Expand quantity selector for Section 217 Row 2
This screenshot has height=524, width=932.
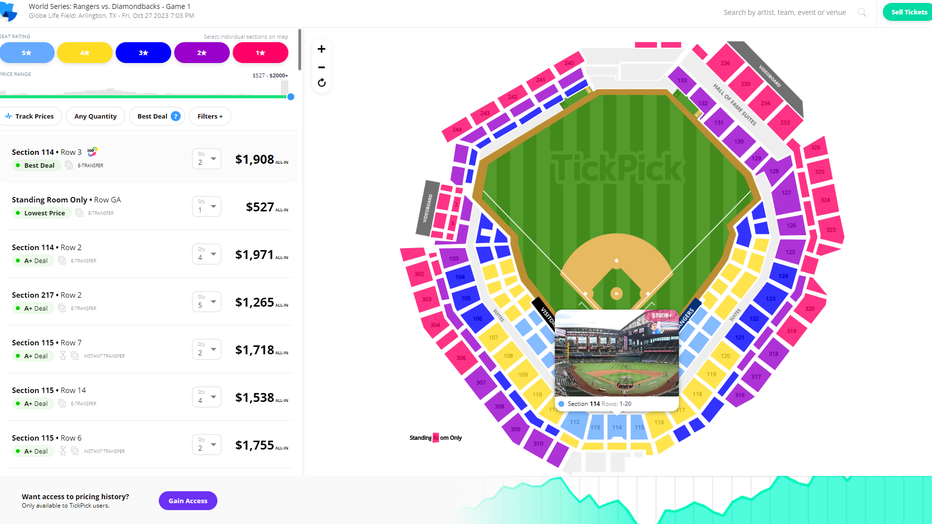click(x=206, y=302)
